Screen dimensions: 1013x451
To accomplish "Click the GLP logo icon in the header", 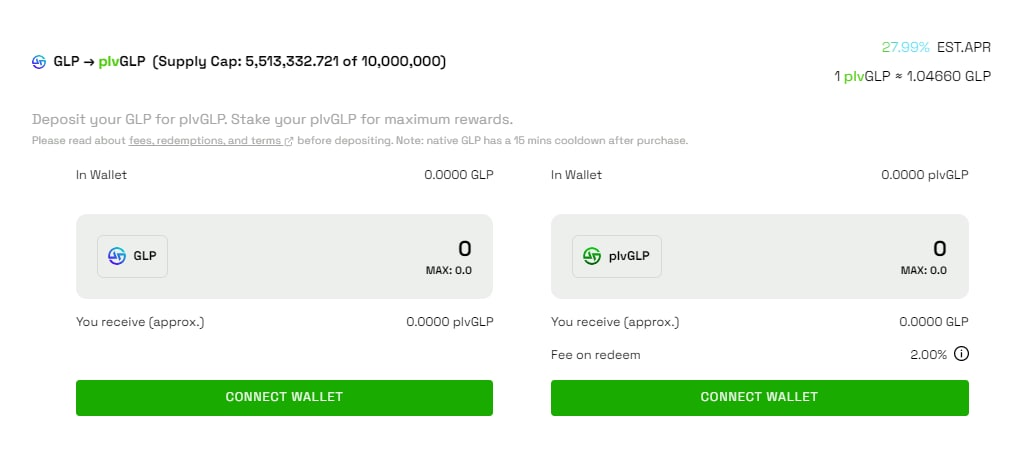I will click(x=39, y=62).
